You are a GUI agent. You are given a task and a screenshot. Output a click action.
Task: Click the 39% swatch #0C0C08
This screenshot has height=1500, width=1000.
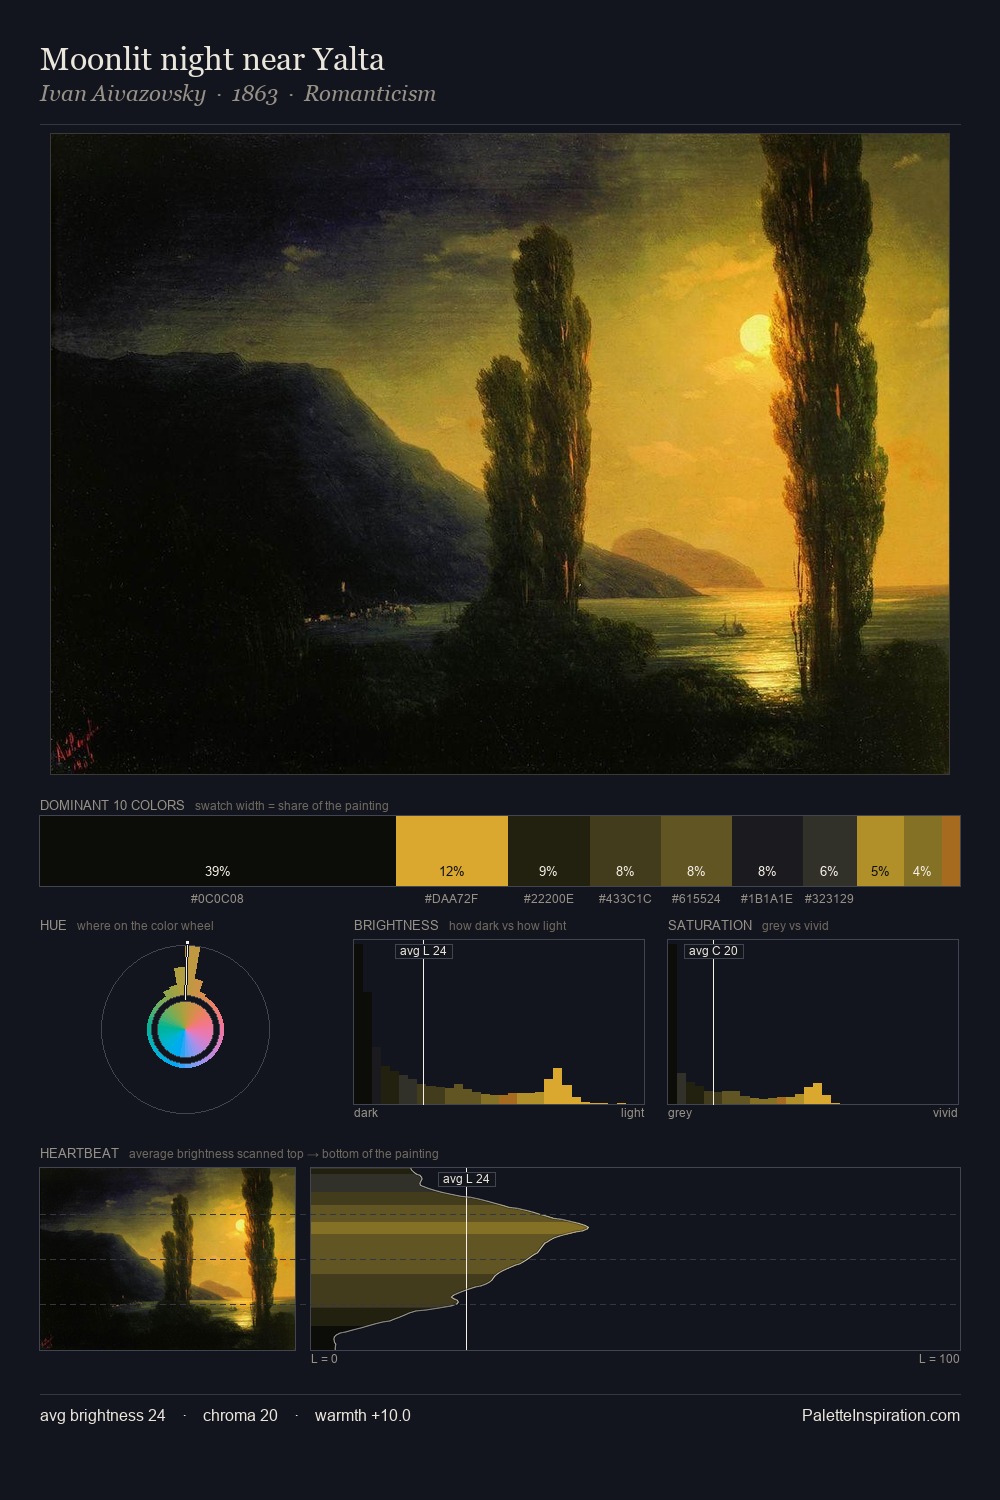[x=218, y=851]
